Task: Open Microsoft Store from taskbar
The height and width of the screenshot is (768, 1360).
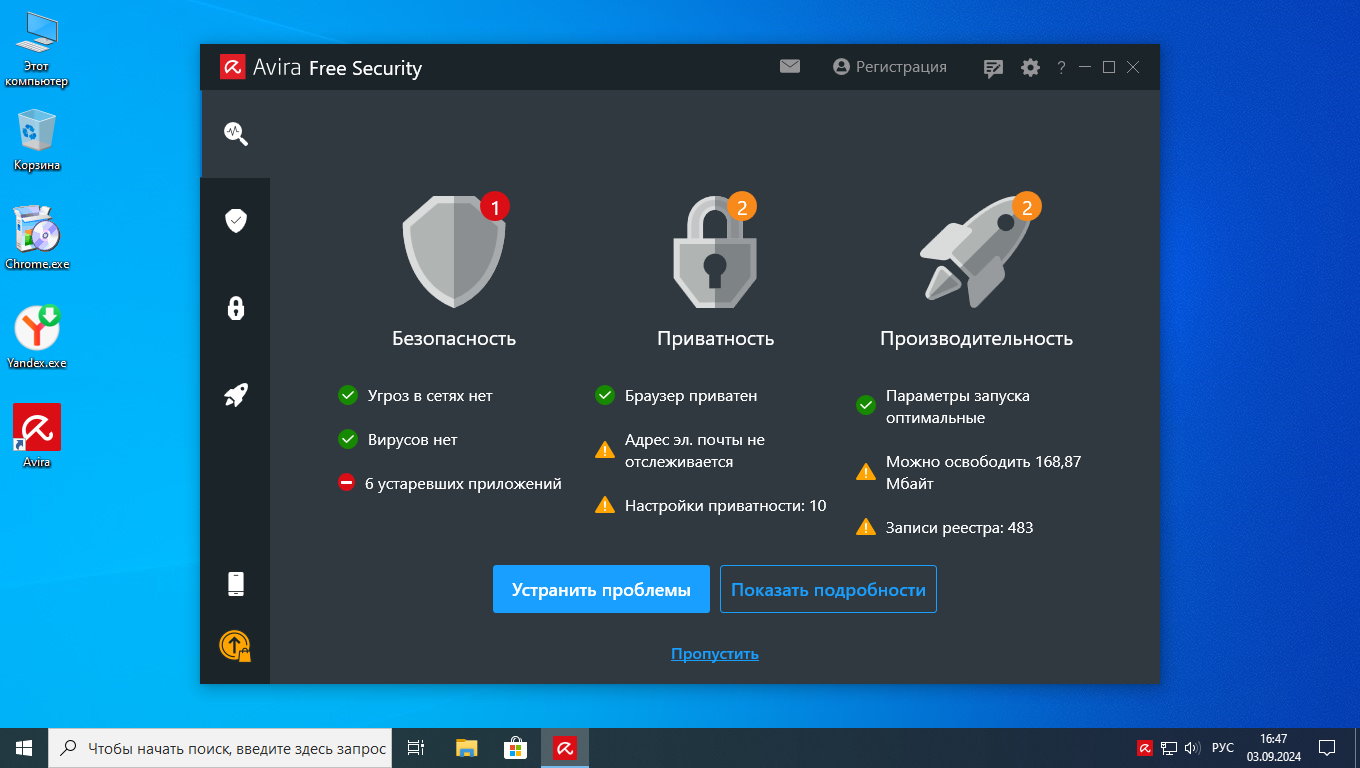Action: click(515, 748)
